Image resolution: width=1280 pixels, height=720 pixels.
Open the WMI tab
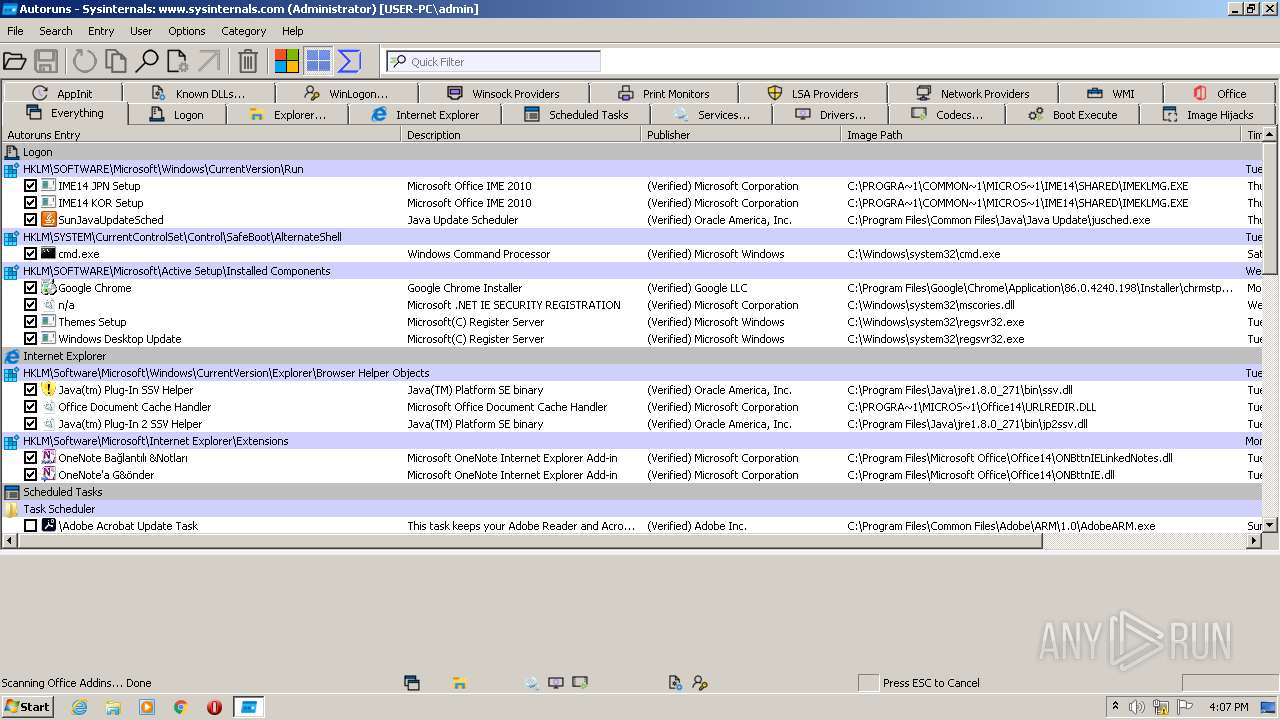pos(1110,94)
